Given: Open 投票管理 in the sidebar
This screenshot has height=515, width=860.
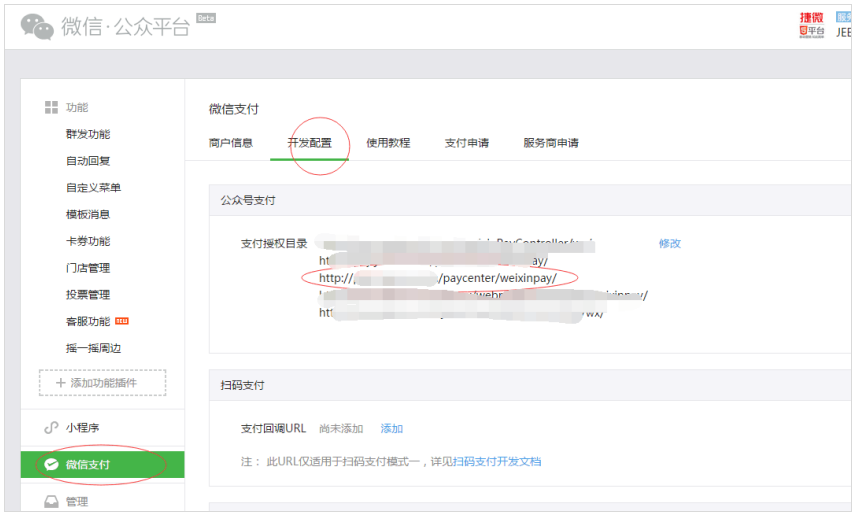Looking at the screenshot, I should (88, 295).
